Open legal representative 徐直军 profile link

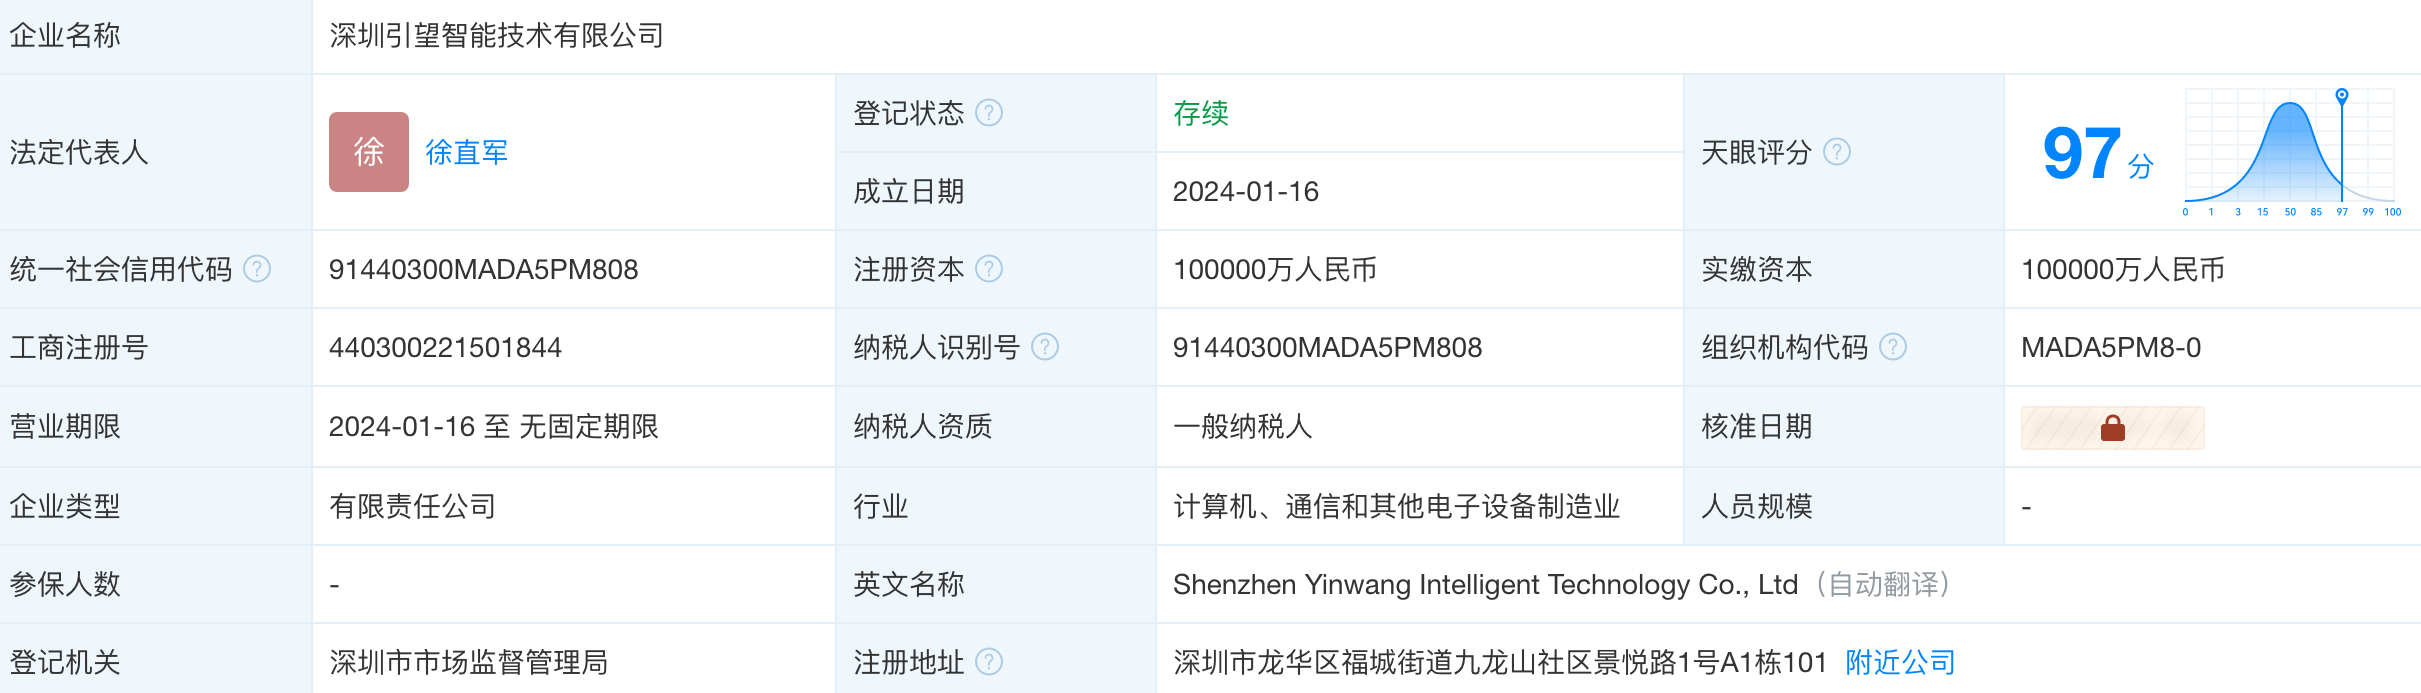point(466,152)
